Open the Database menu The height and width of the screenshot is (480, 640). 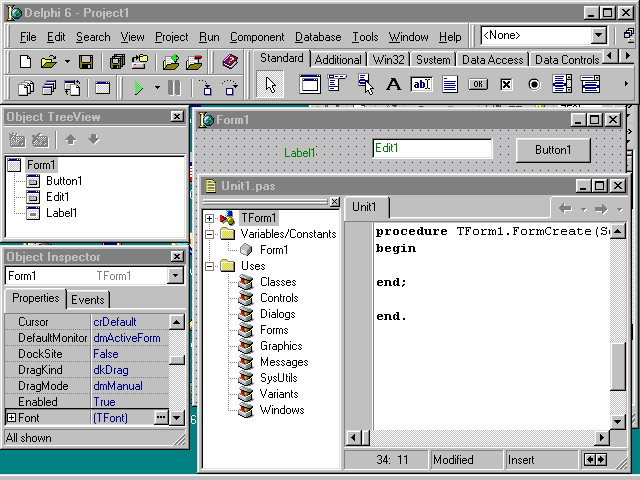[x=318, y=37]
